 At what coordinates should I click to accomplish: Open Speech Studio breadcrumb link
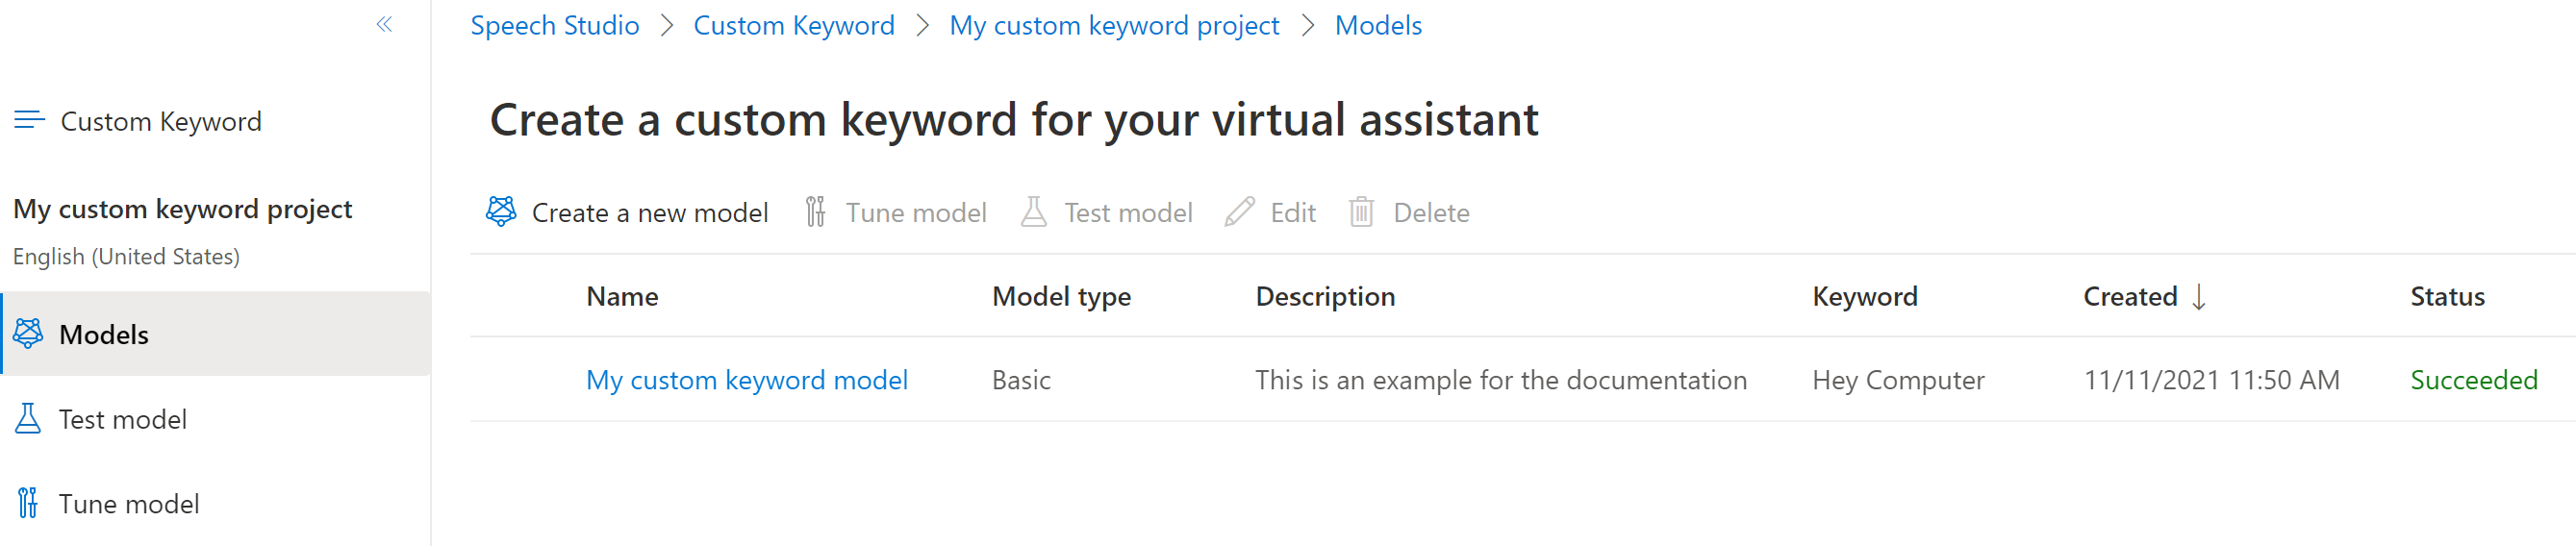[555, 25]
